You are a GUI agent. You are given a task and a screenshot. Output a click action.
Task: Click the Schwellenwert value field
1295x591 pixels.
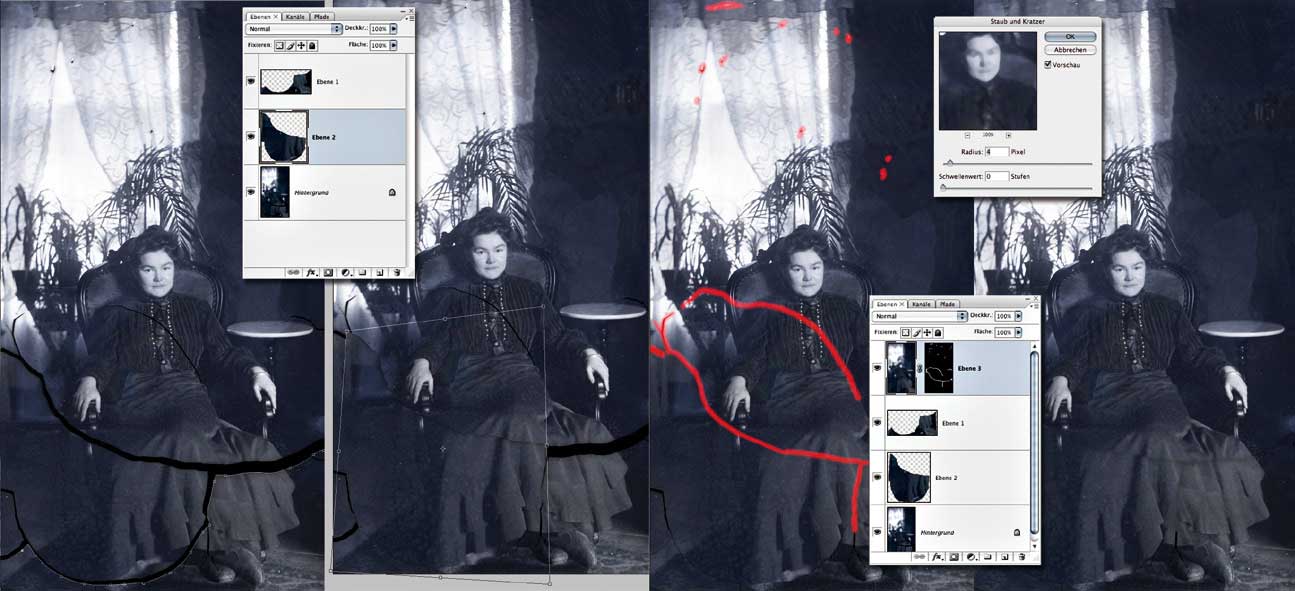pos(996,176)
